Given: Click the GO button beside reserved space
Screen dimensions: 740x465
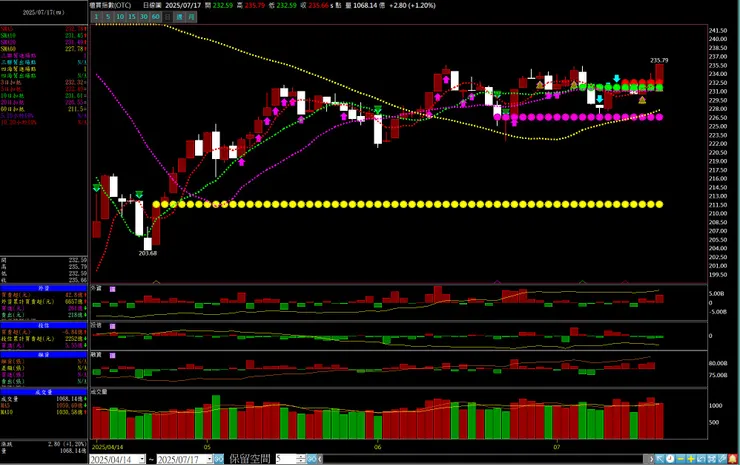Looking at the screenshot, I should [x=311, y=458].
